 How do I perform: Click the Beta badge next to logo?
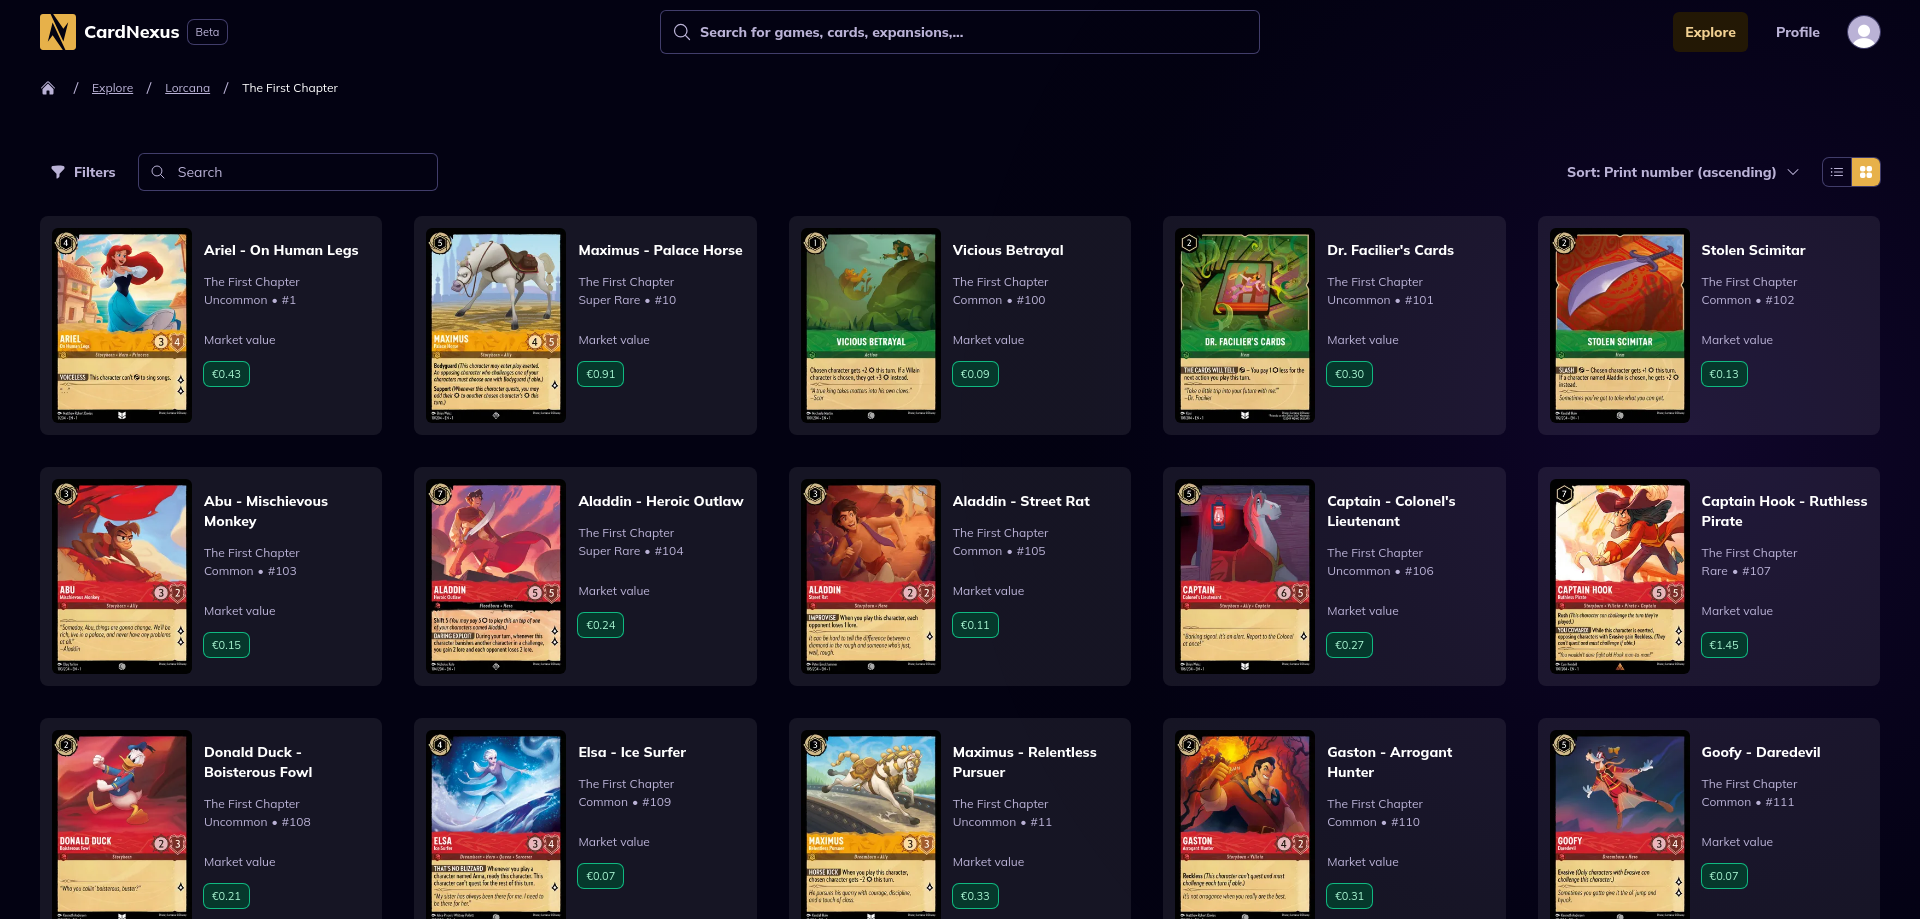pyautogui.click(x=207, y=32)
